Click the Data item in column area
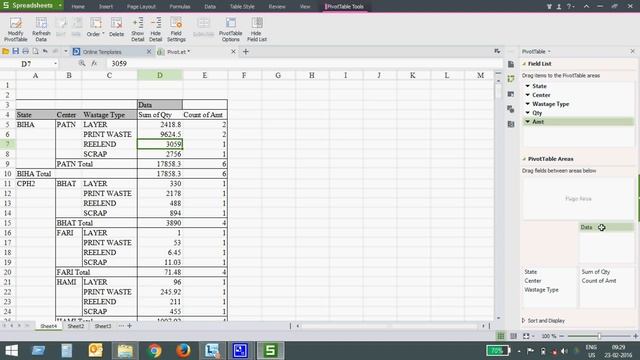 pyautogui.click(x=606, y=227)
